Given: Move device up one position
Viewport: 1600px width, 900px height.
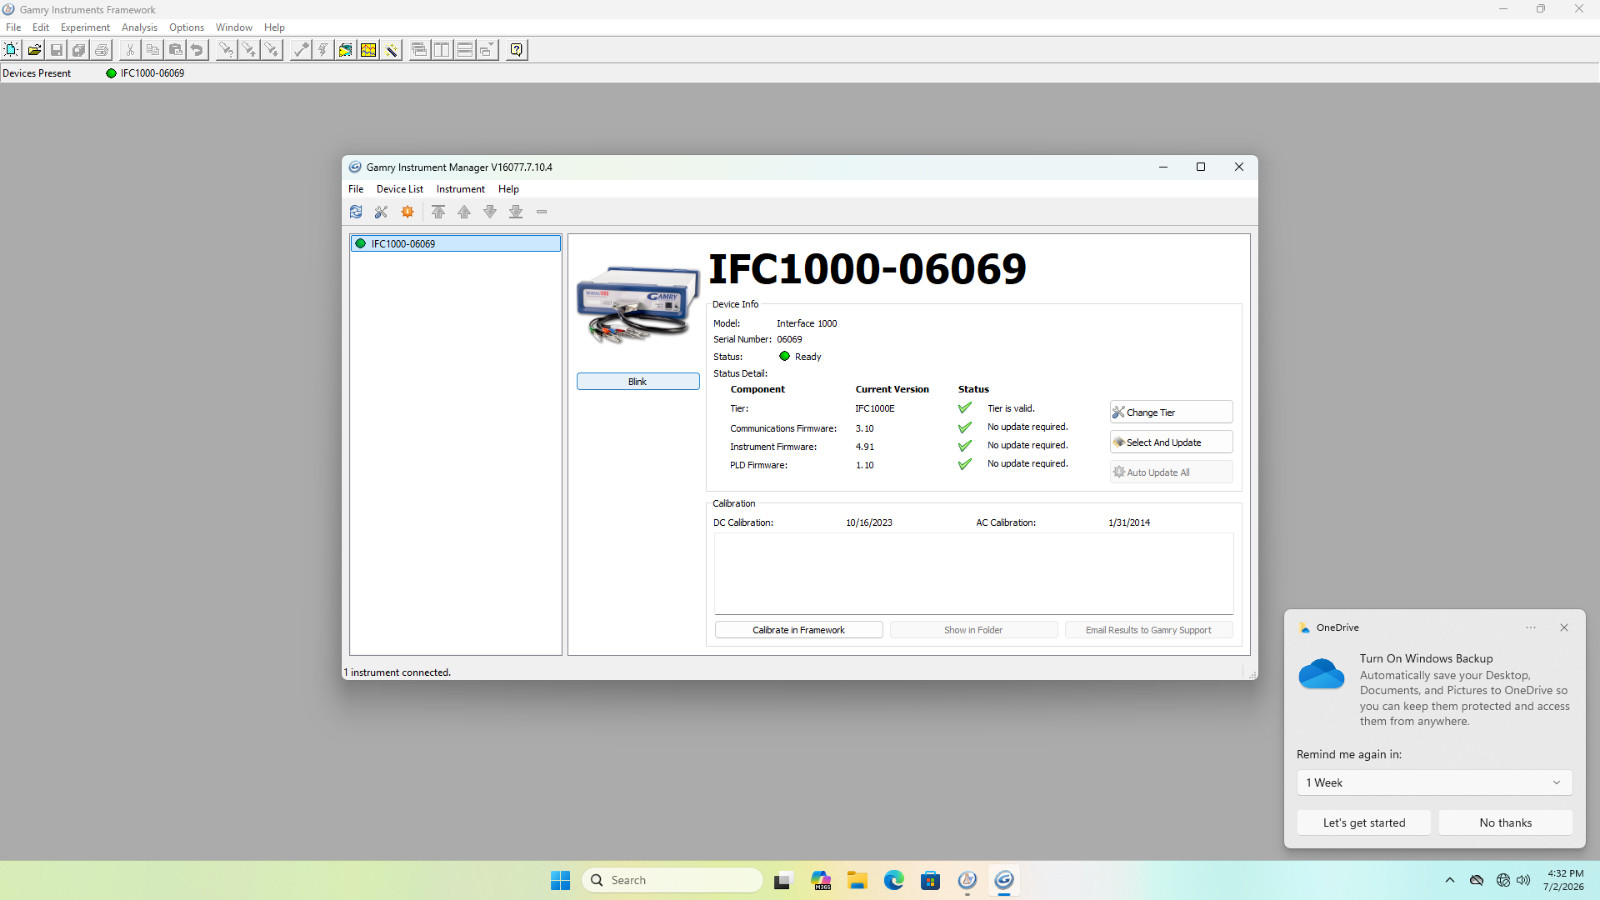Looking at the screenshot, I should 464,212.
